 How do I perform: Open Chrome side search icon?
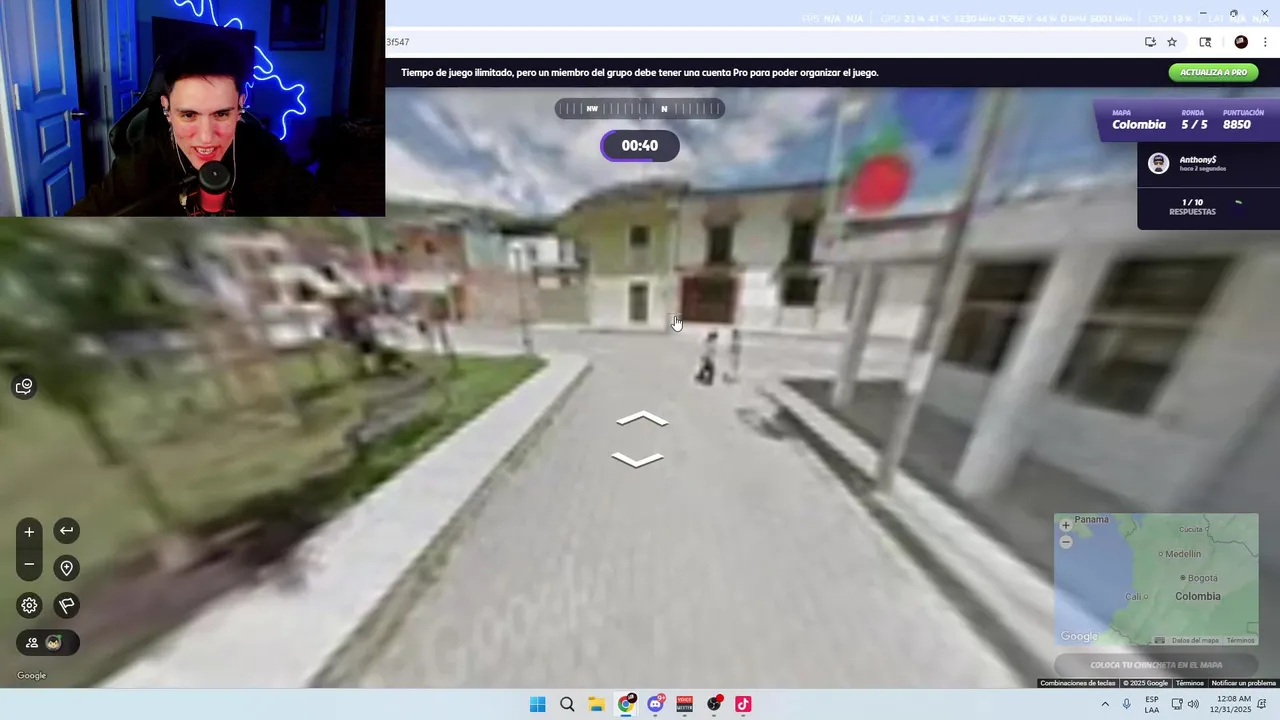[x=1205, y=42]
